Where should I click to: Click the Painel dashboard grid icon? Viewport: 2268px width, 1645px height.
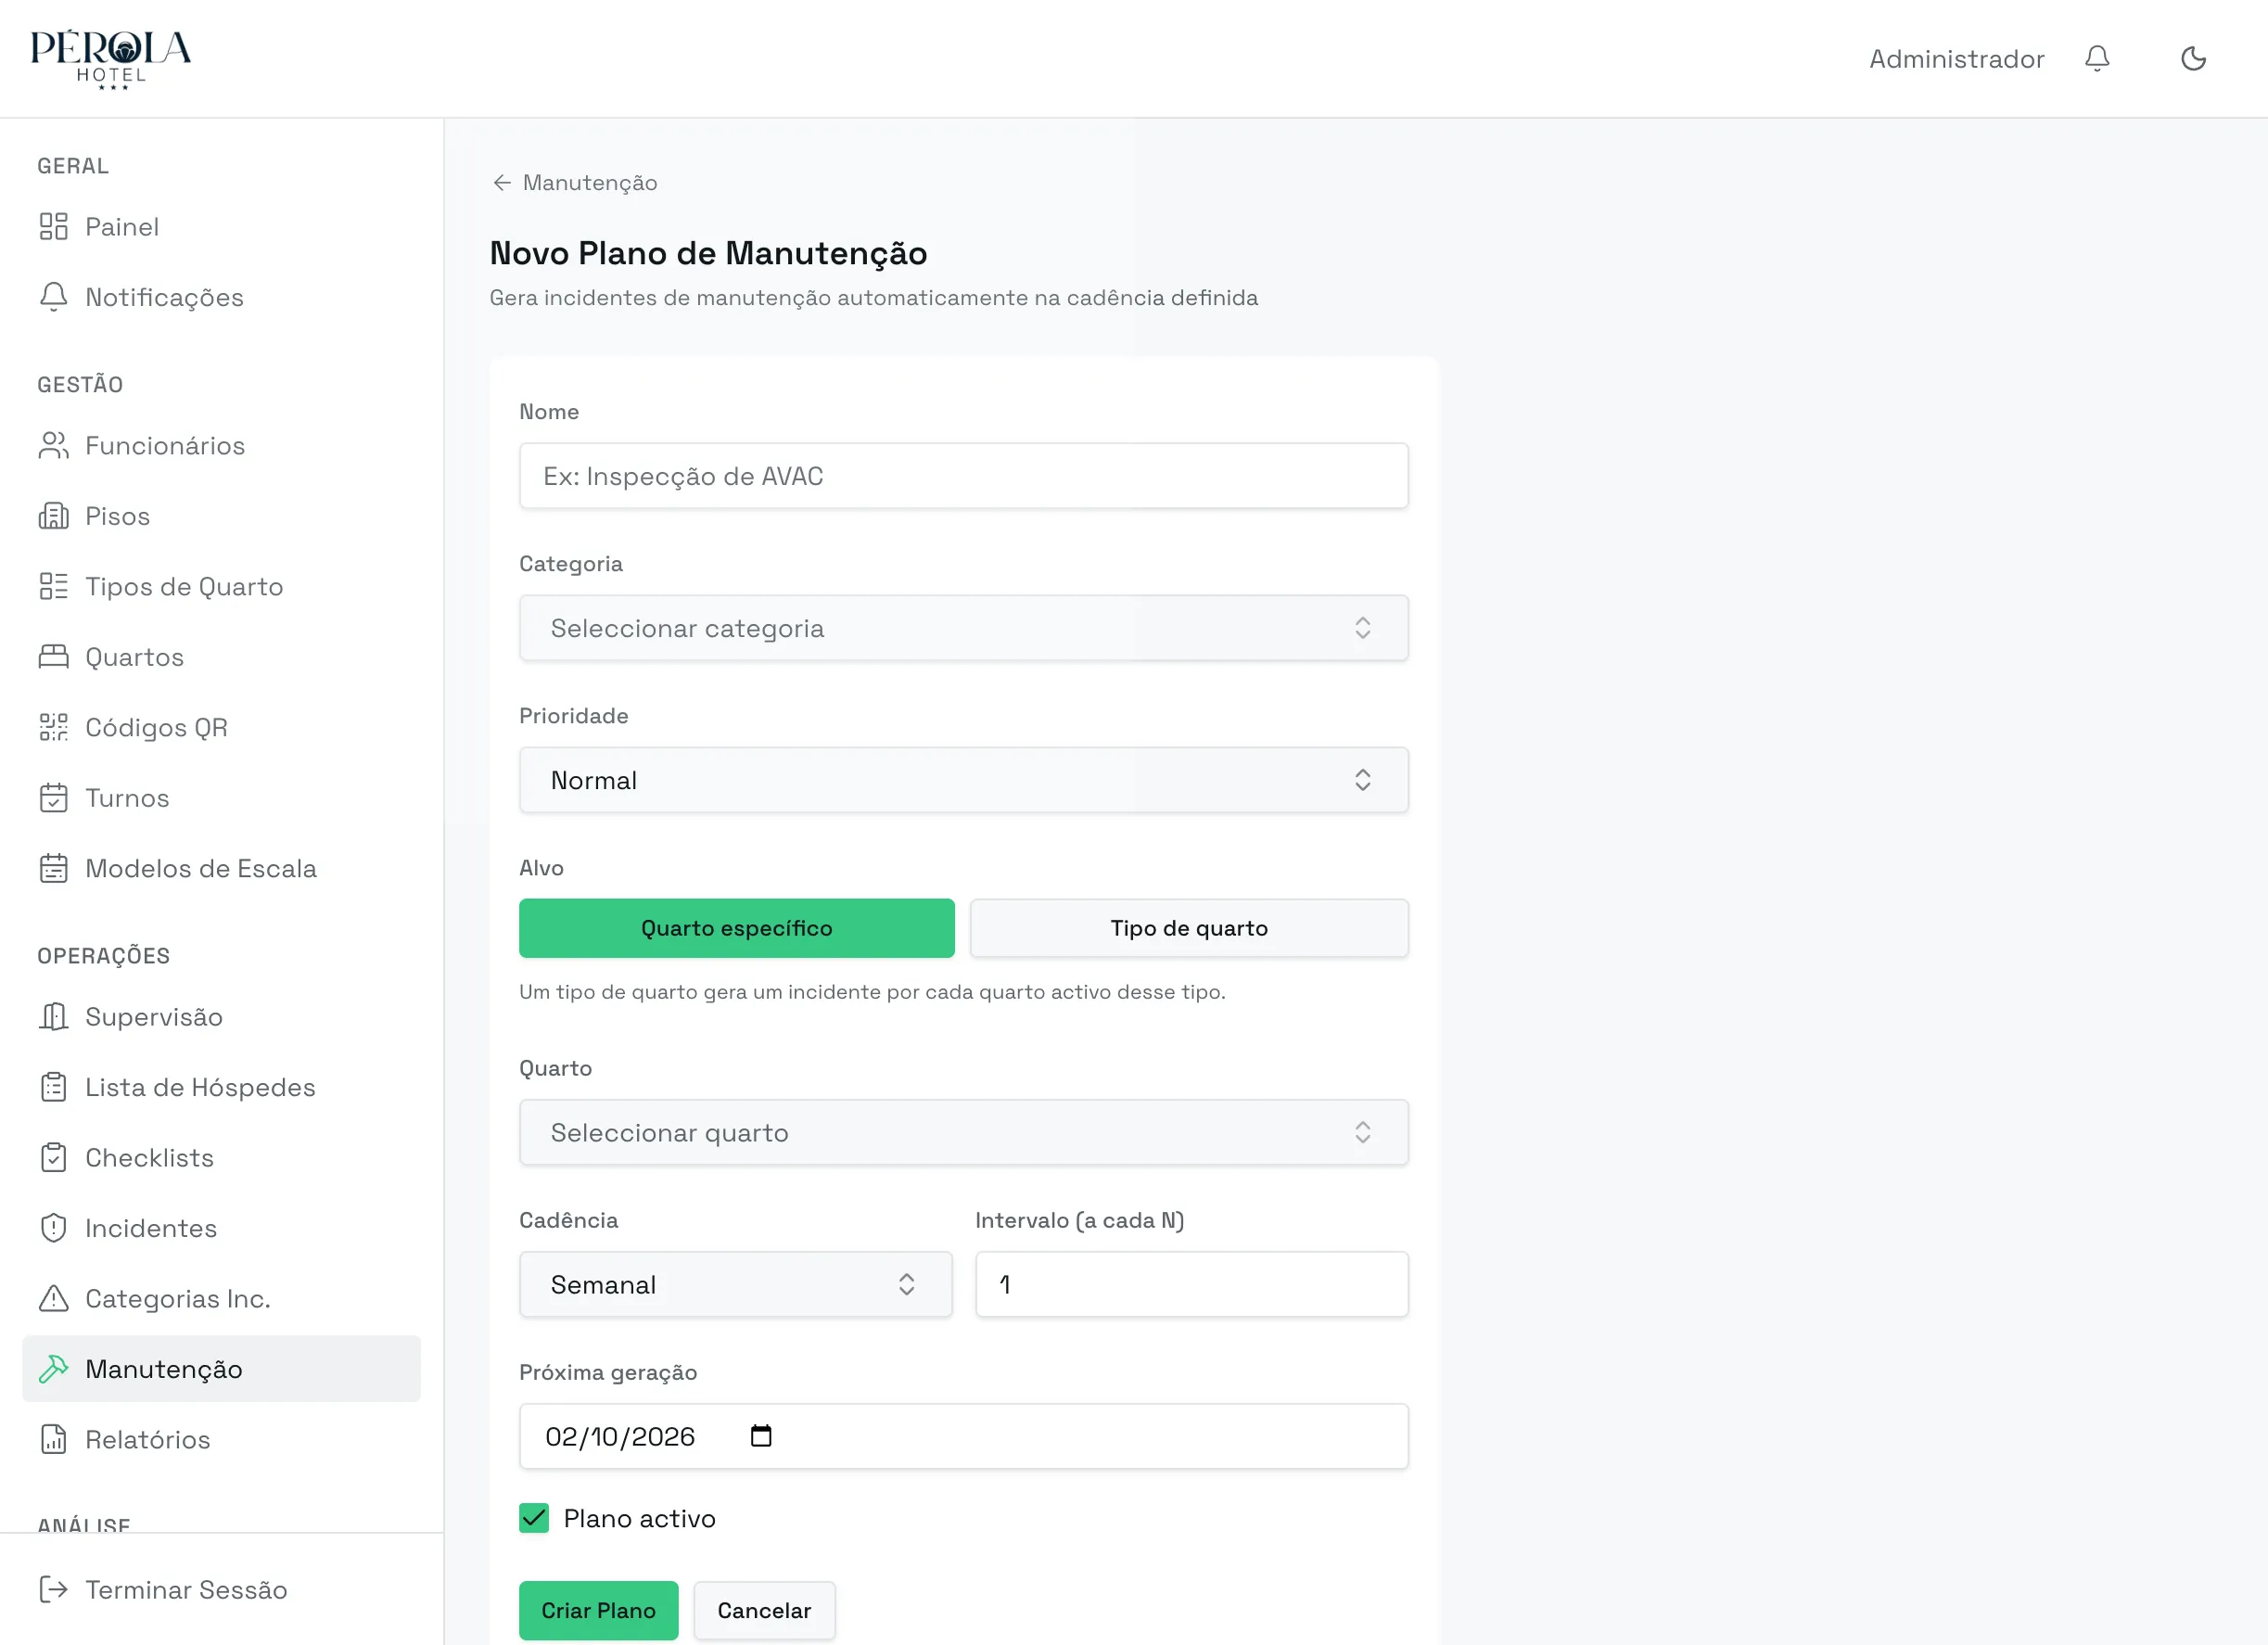(x=54, y=226)
